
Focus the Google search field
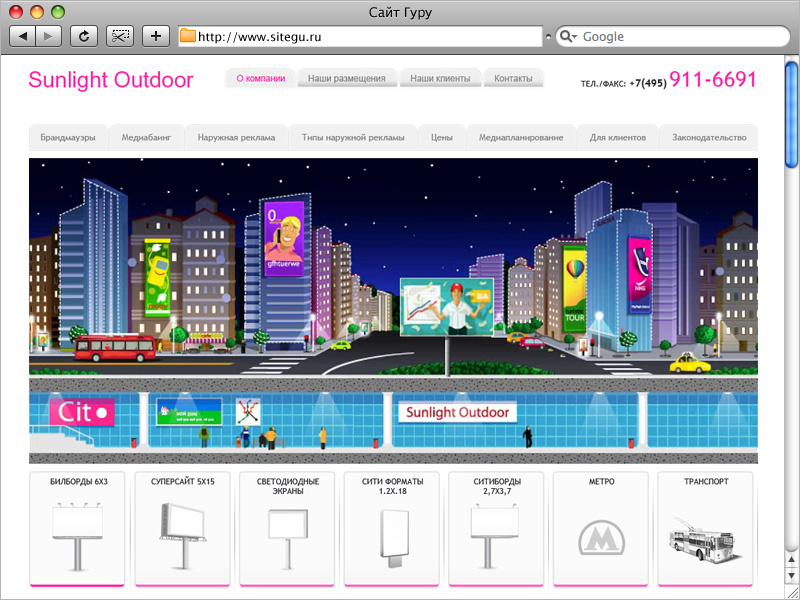tap(672, 37)
